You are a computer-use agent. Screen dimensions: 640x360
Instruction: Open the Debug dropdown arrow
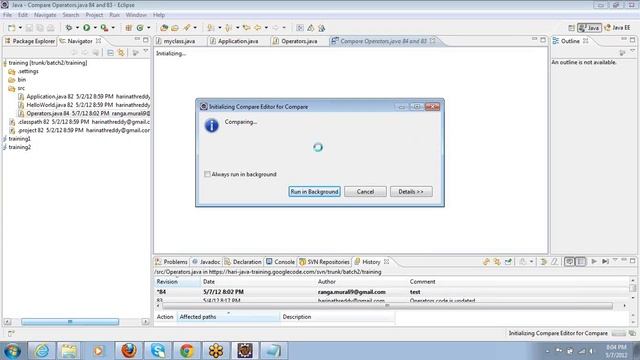[x=77, y=28]
